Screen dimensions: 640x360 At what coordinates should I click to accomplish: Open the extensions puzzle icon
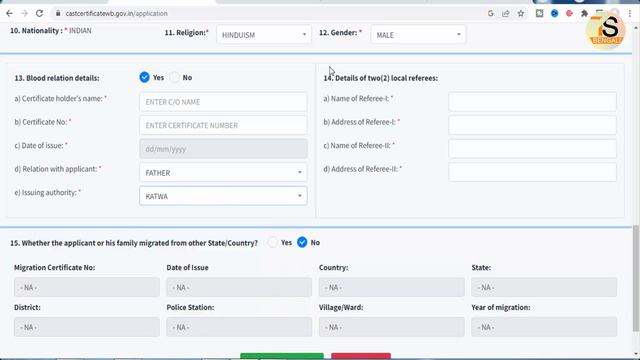pyautogui.click(x=584, y=13)
